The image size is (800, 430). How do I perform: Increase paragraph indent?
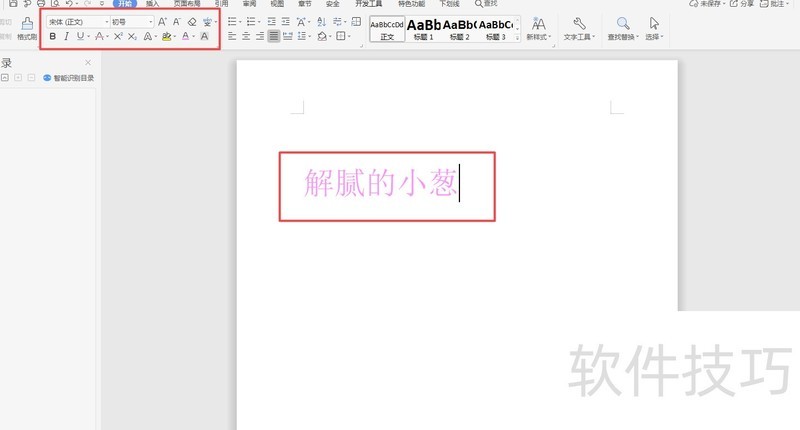click(x=286, y=21)
